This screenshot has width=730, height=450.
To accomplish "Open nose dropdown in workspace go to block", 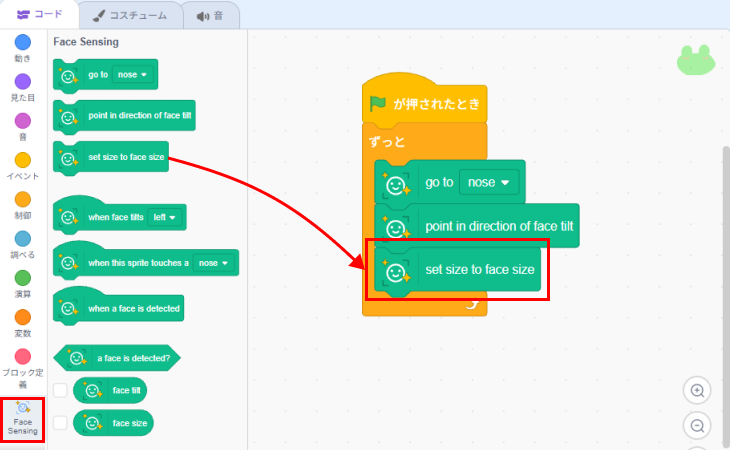I will [489, 183].
